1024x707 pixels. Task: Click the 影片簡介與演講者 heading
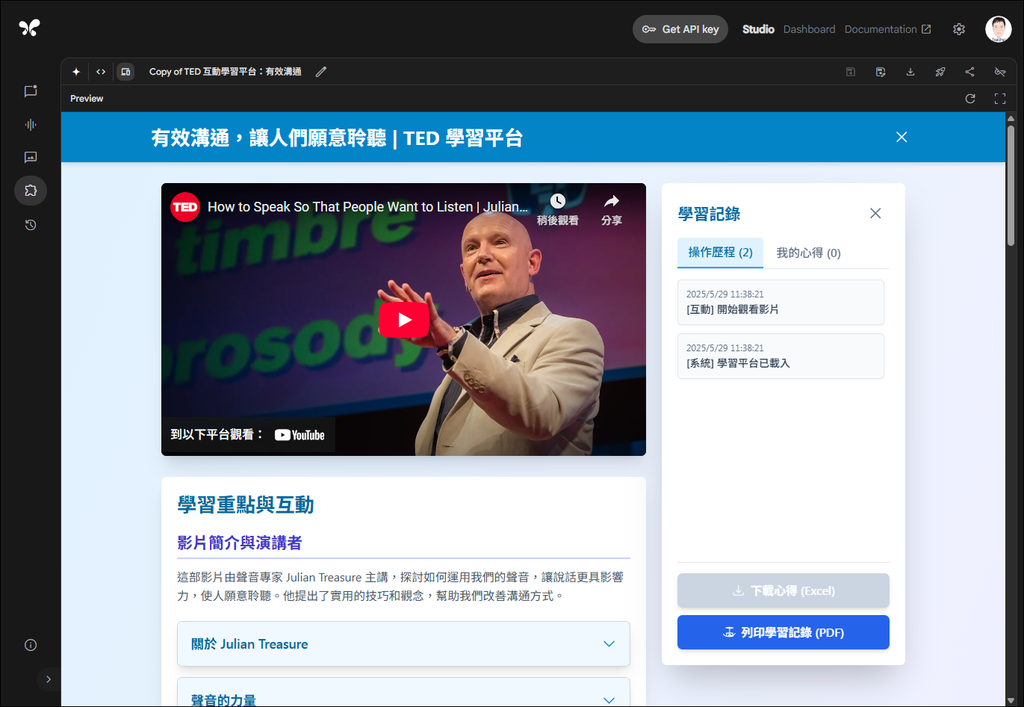(x=240, y=542)
